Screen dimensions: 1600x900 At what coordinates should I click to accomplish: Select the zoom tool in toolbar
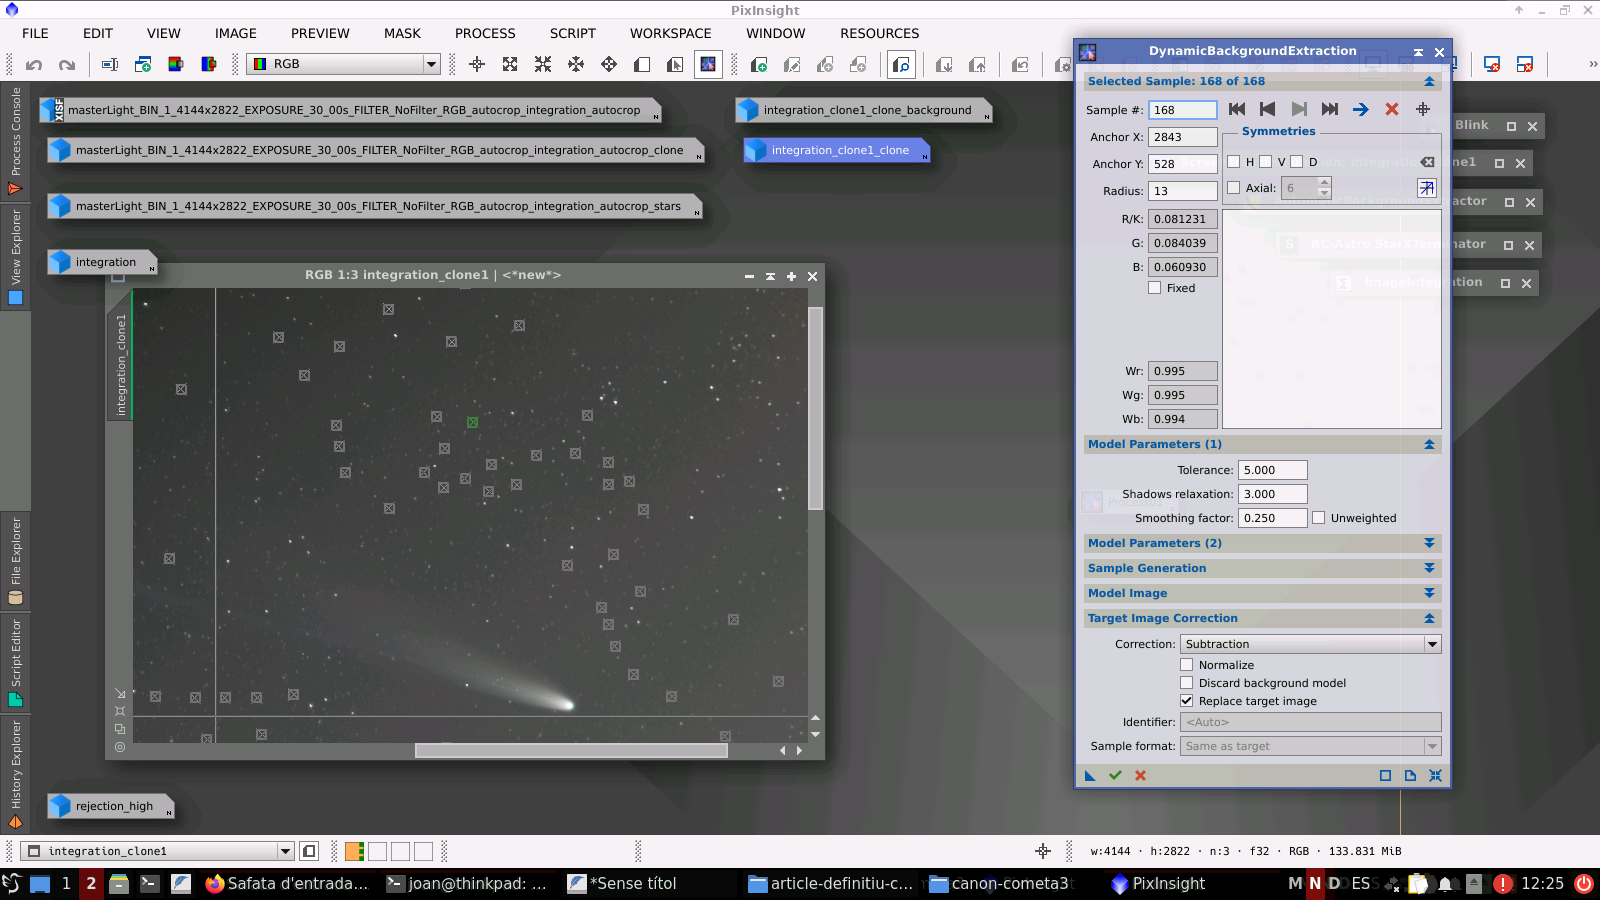pos(901,65)
